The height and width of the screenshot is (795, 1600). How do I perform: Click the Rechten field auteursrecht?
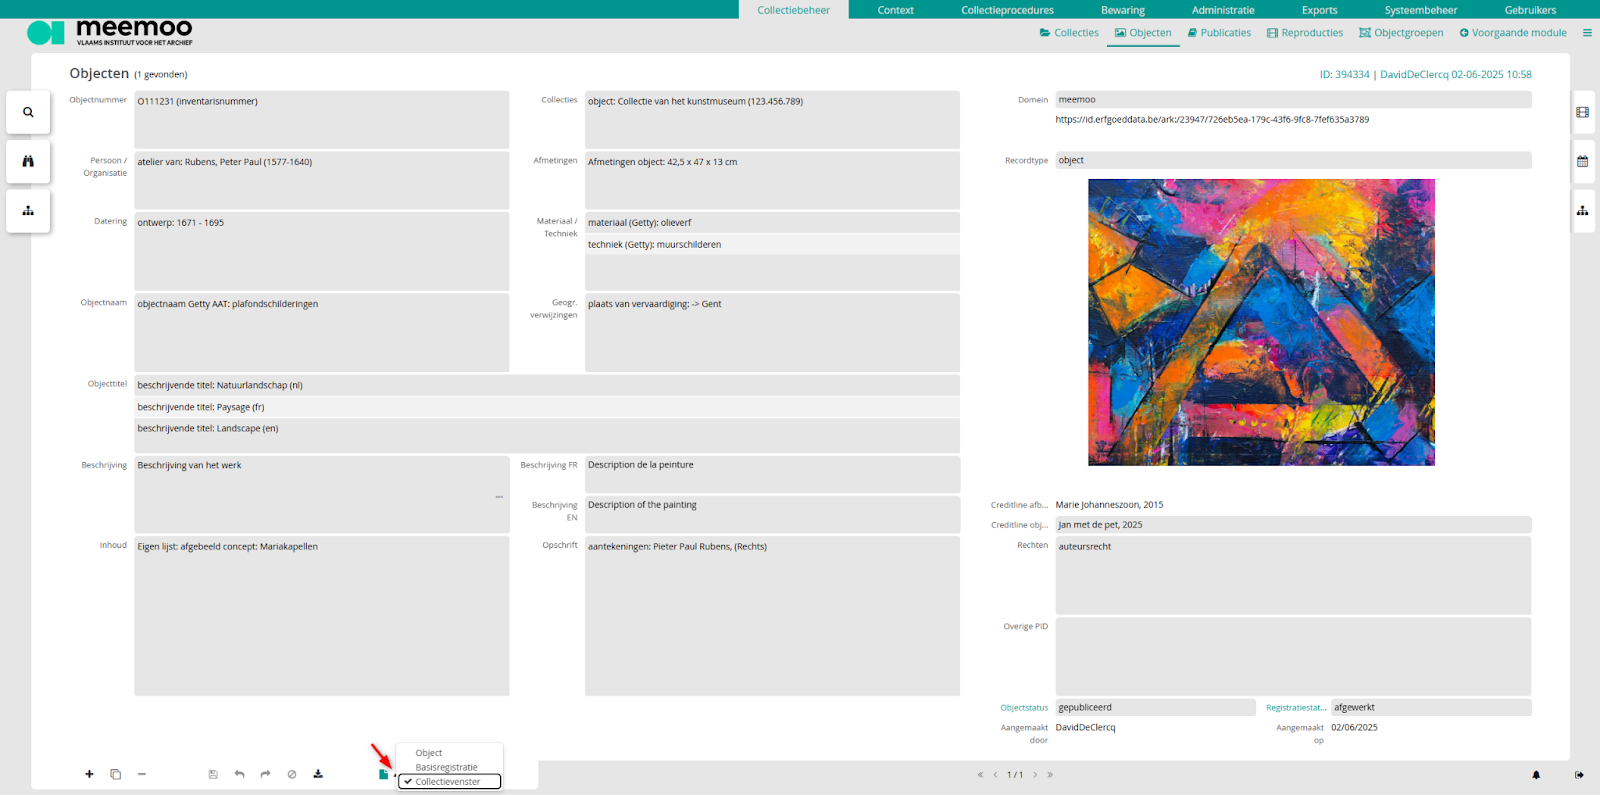coord(1293,575)
